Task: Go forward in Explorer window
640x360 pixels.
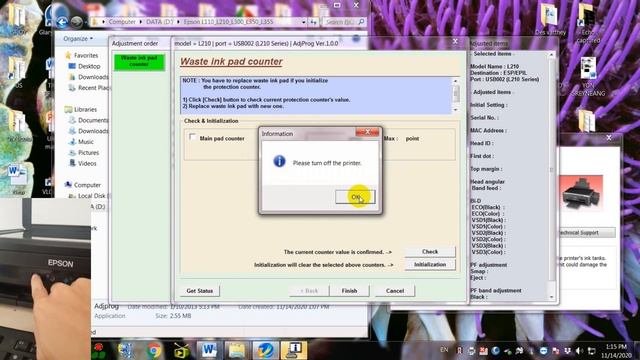Action: tap(76, 22)
